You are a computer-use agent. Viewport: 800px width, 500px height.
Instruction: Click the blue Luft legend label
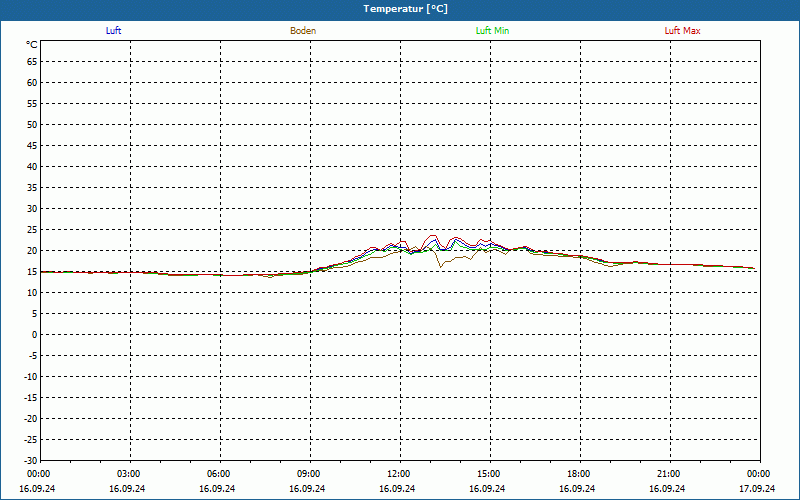tap(113, 31)
